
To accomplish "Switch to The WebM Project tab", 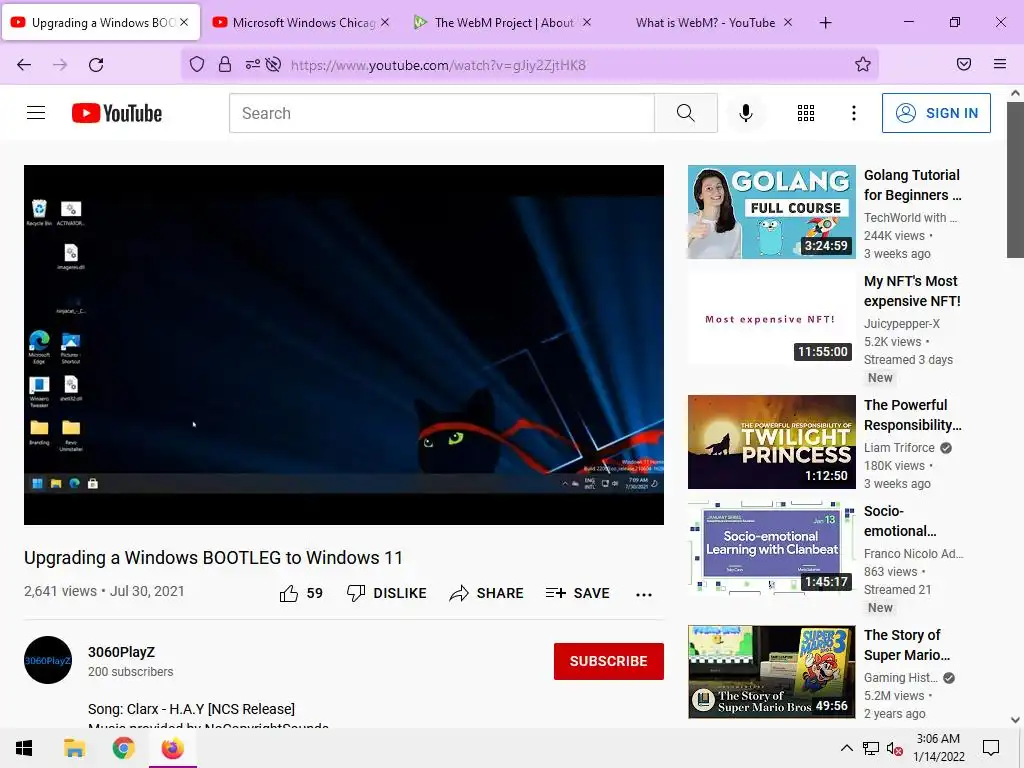I will point(504,22).
